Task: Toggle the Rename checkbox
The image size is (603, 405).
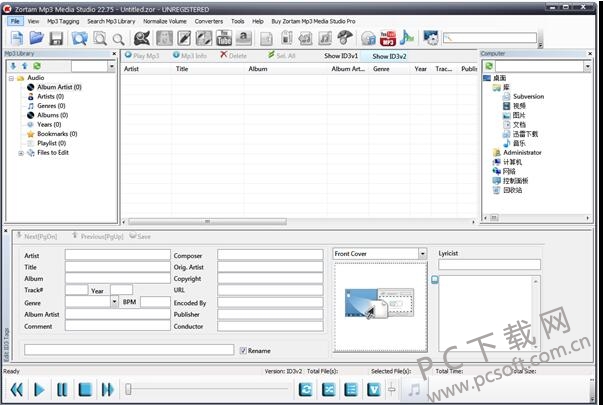Action: click(x=243, y=350)
